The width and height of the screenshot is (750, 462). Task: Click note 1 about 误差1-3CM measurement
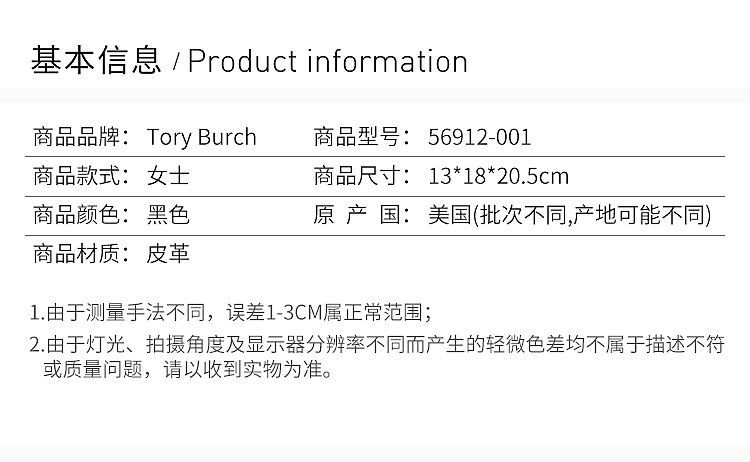coord(231,312)
